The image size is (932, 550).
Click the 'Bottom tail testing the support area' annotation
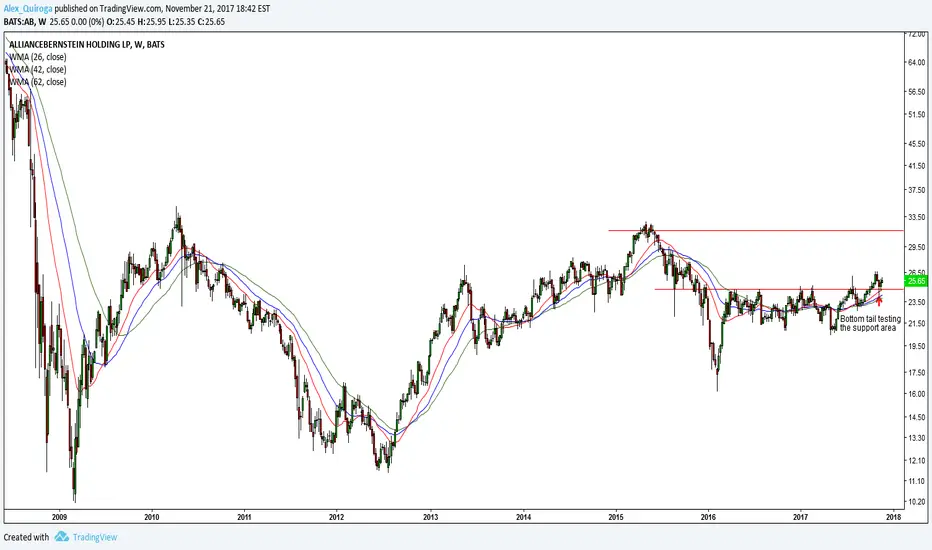pyautogui.click(x=870, y=323)
